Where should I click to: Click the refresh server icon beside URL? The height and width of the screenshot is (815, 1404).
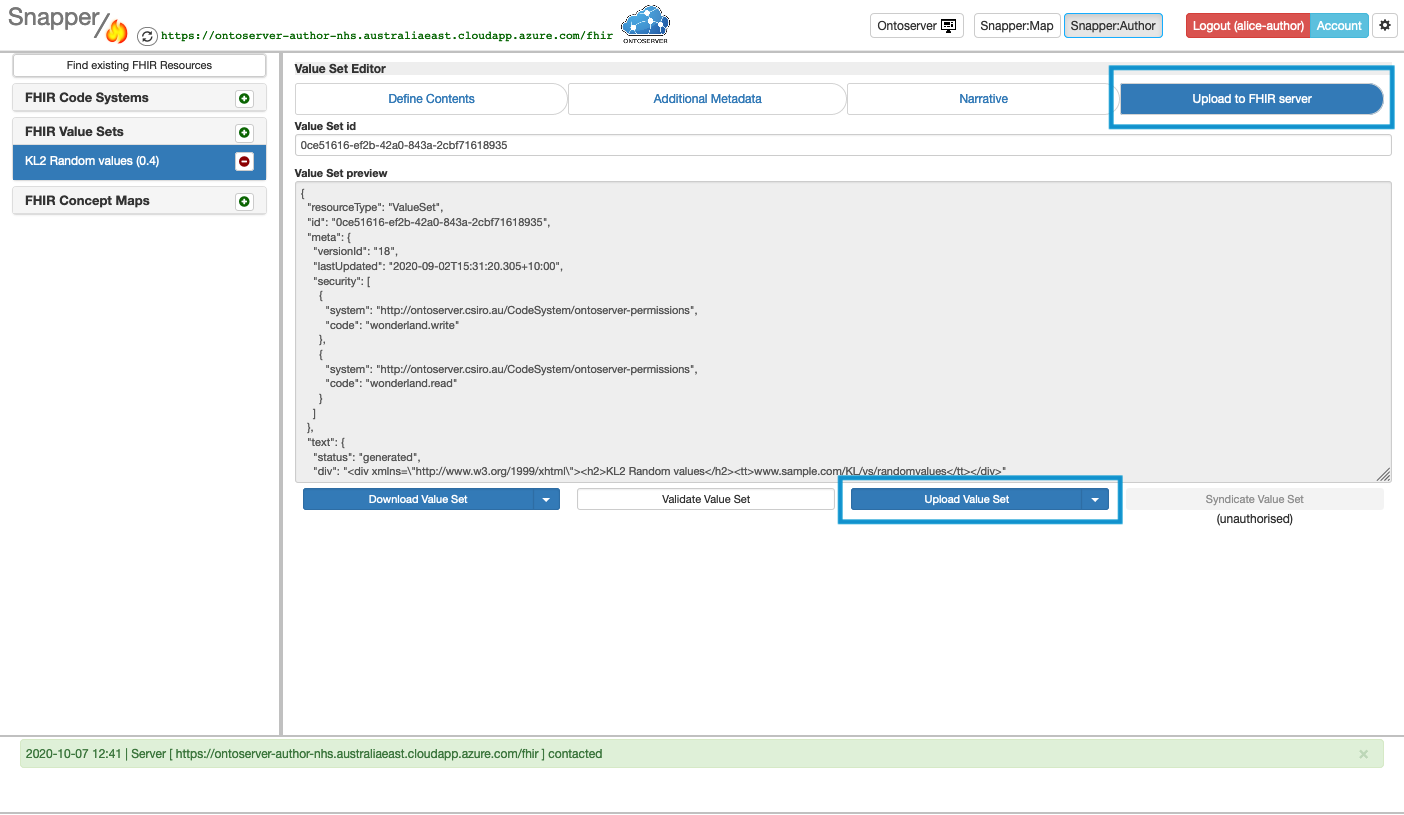coord(147,35)
